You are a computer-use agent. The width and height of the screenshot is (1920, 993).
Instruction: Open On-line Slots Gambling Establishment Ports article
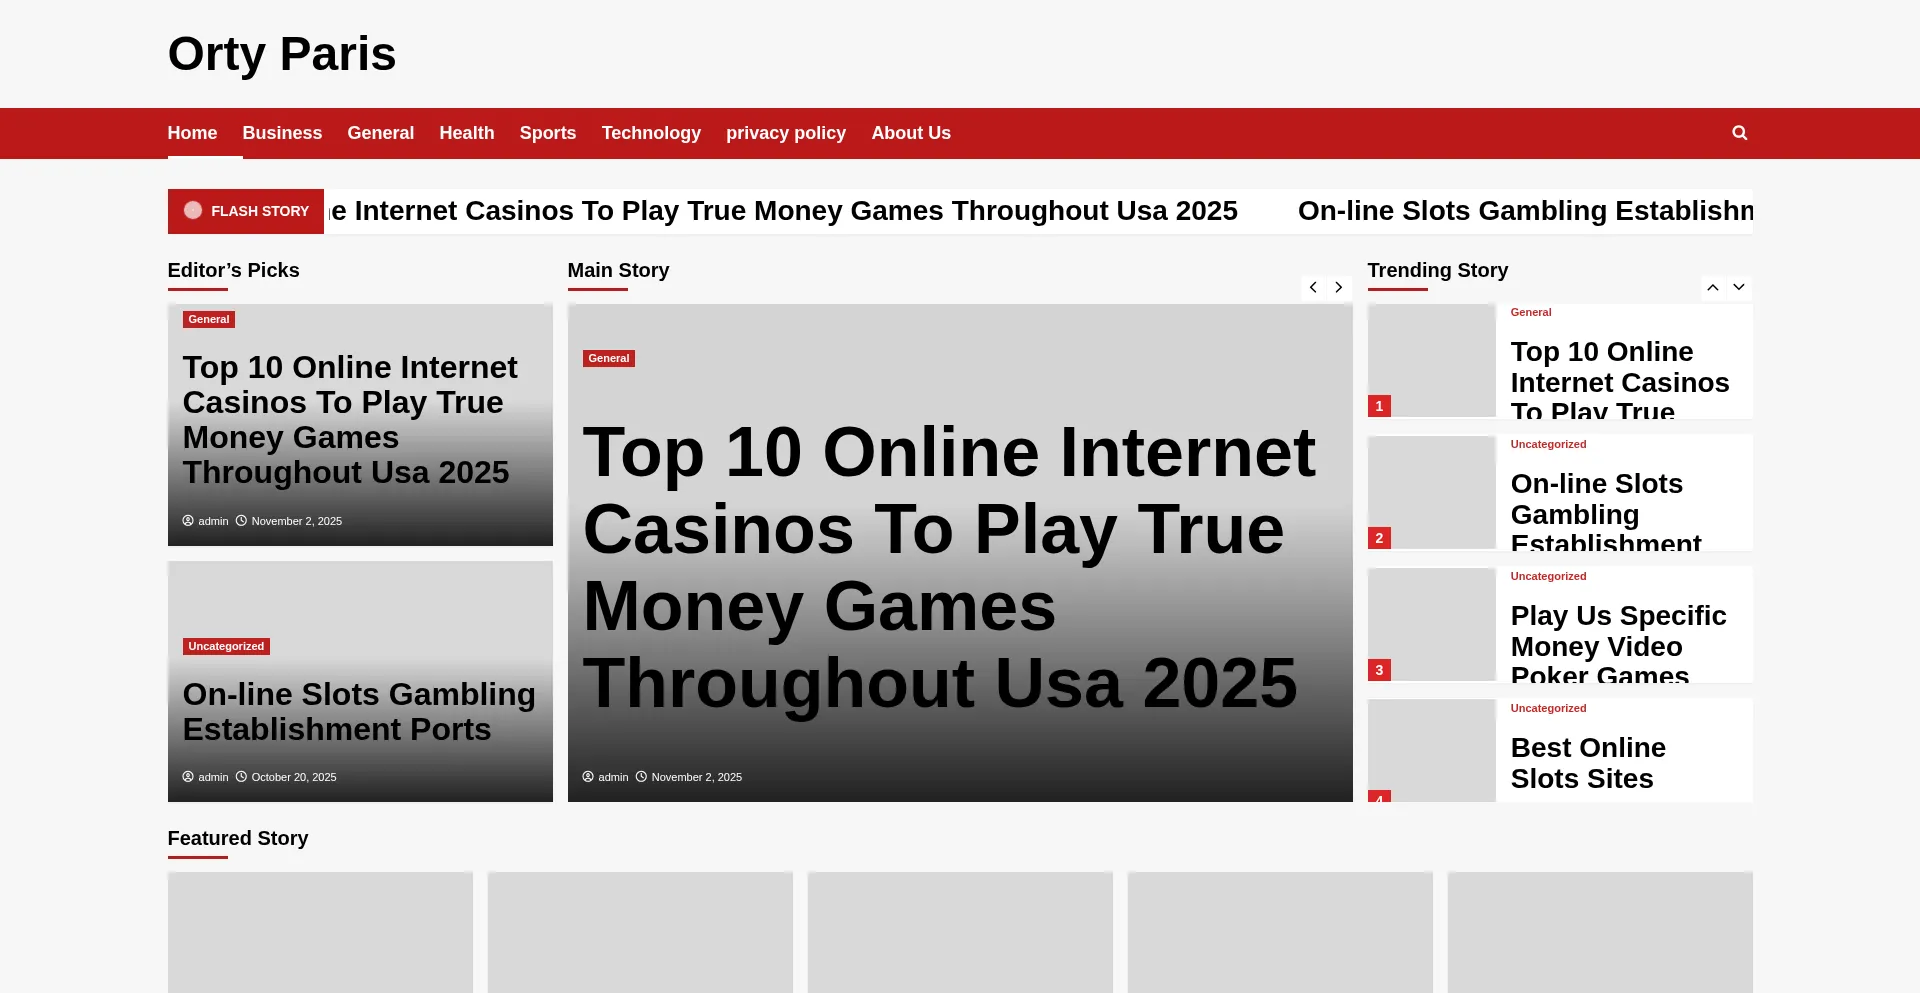point(358,712)
